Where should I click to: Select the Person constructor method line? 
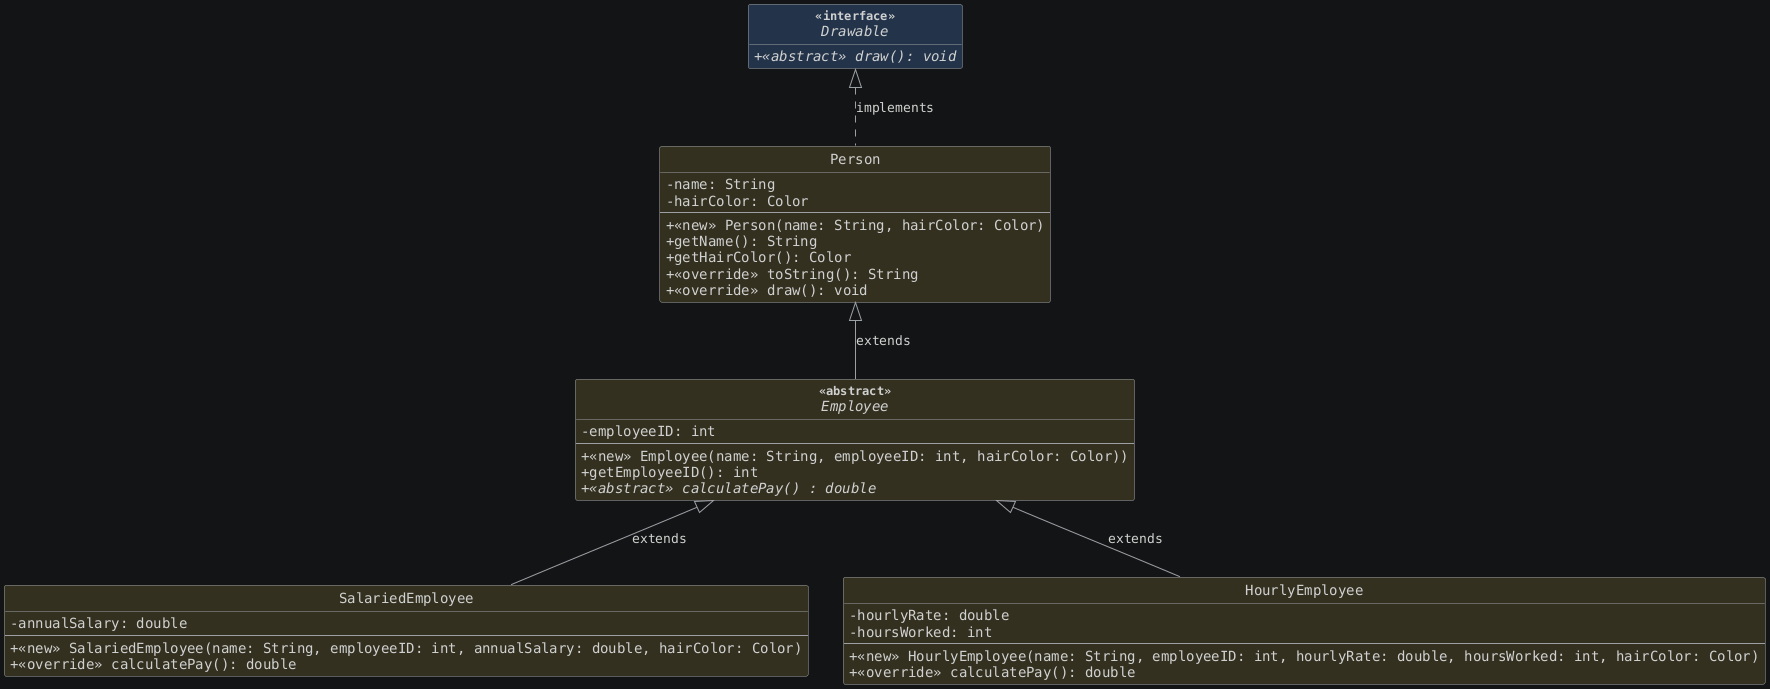[x=855, y=225]
